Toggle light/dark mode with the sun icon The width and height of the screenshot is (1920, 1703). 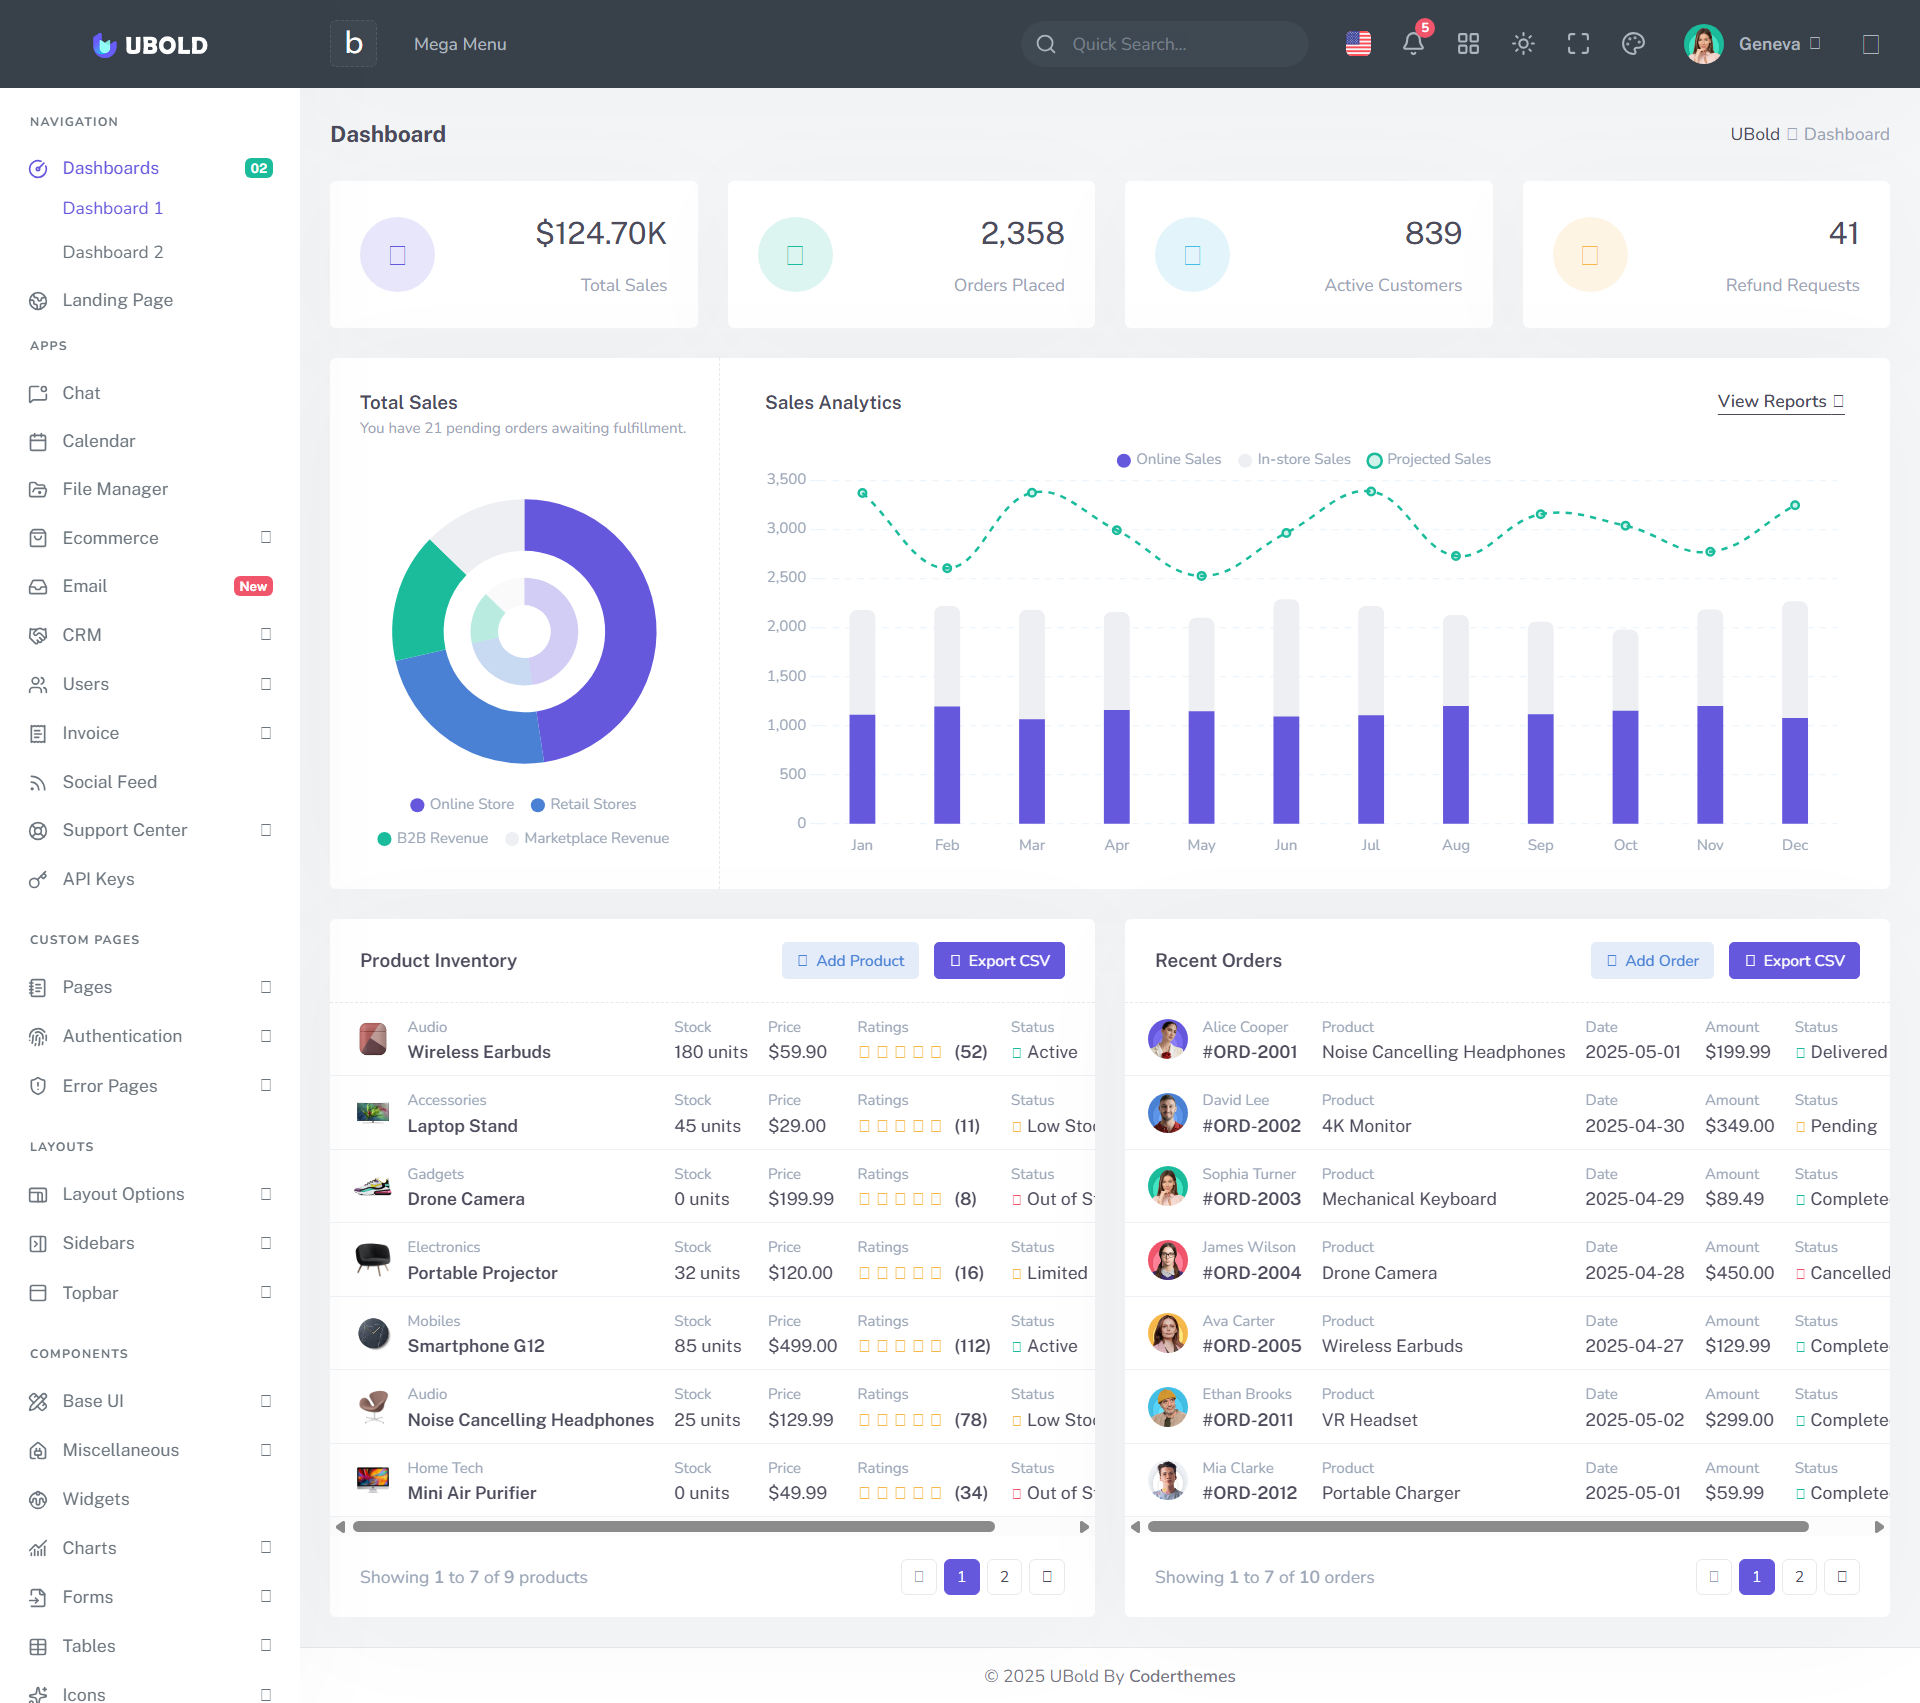point(1523,43)
